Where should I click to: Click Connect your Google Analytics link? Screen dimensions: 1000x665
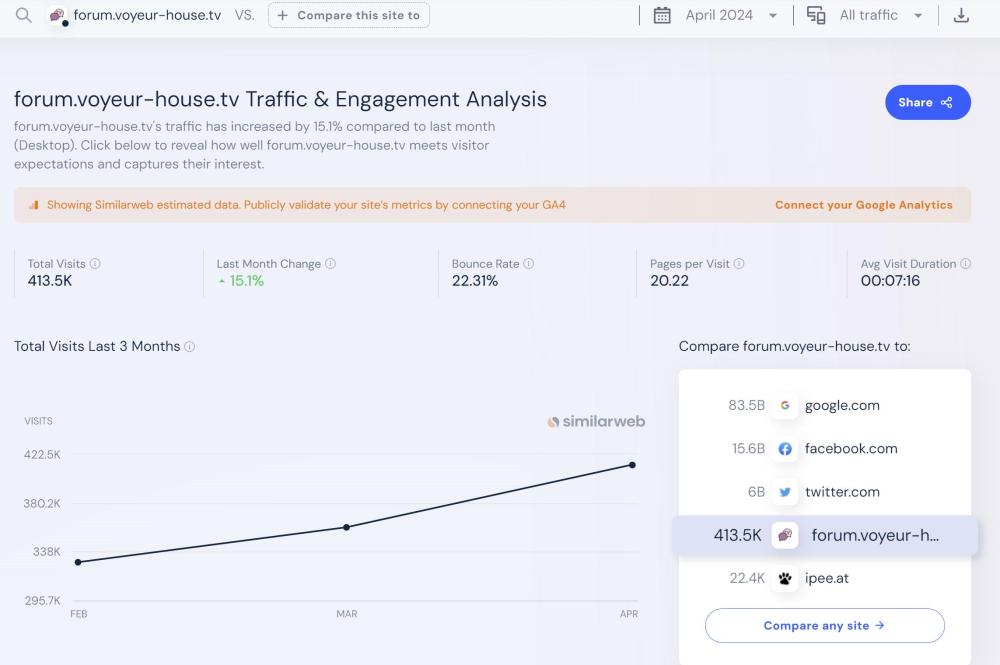863,205
